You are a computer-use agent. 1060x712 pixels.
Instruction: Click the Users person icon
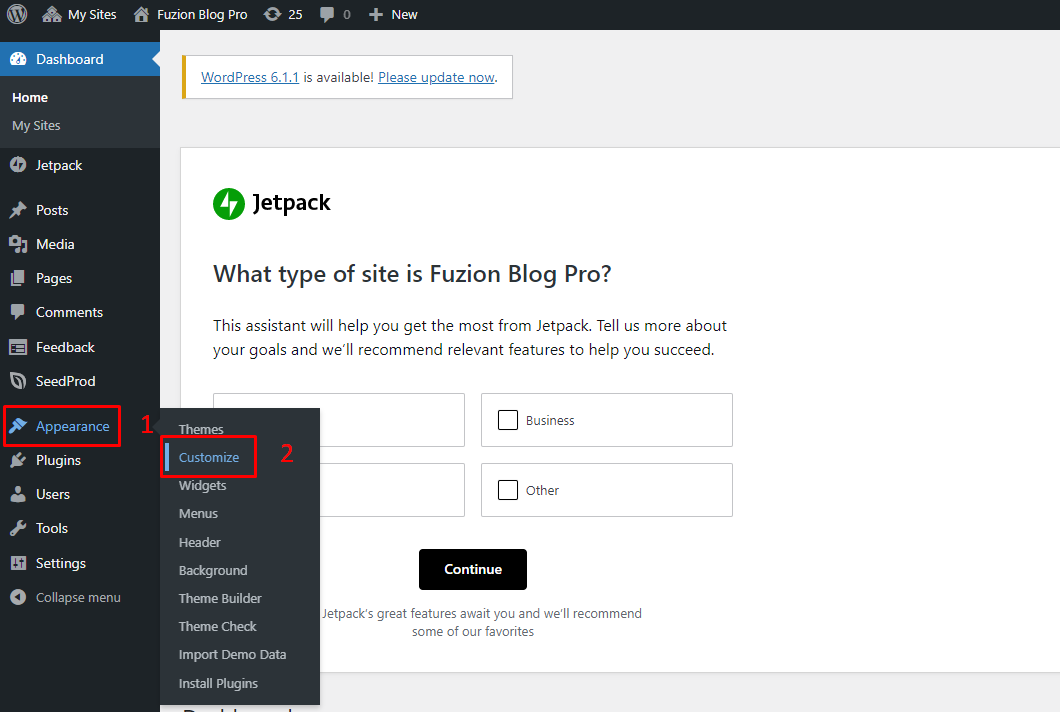(18, 494)
